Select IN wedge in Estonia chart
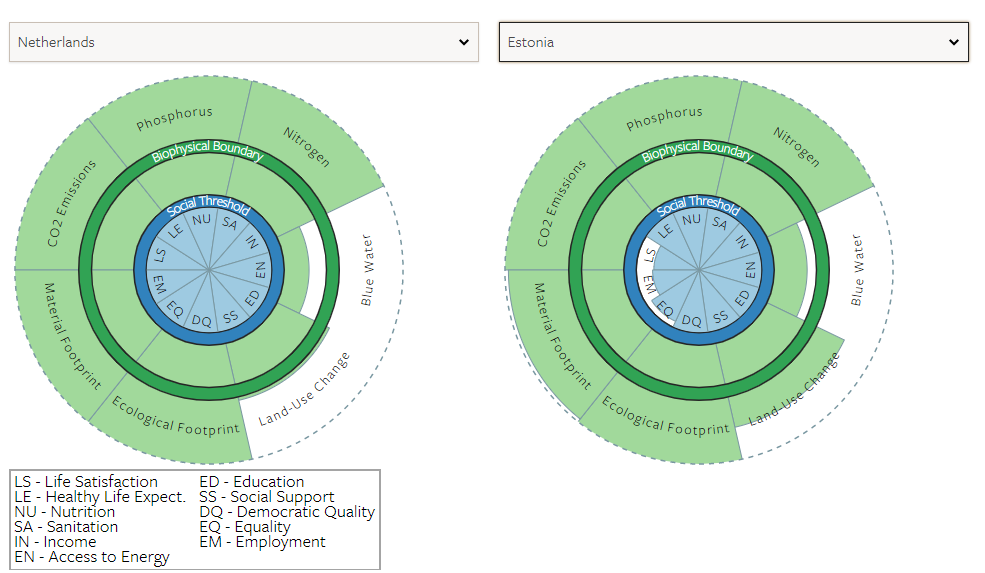Image resolution: width=985 pixels, height=573 pixels. coord(741,242)
